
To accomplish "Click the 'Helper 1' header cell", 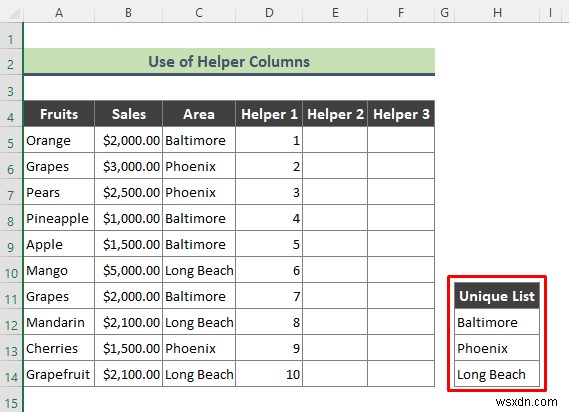I will (x=269, y=114).
